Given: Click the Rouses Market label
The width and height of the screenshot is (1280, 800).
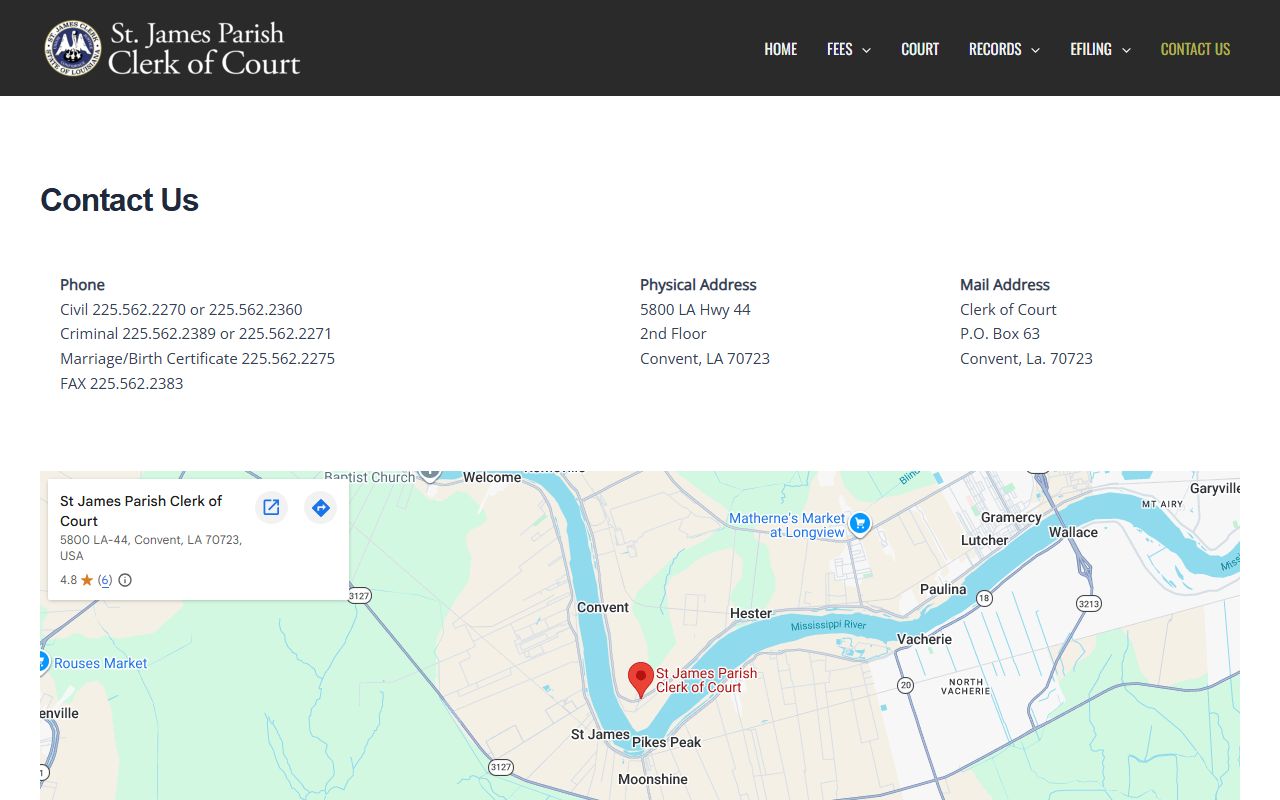Looking at the screenshot, I should point(100,663).
